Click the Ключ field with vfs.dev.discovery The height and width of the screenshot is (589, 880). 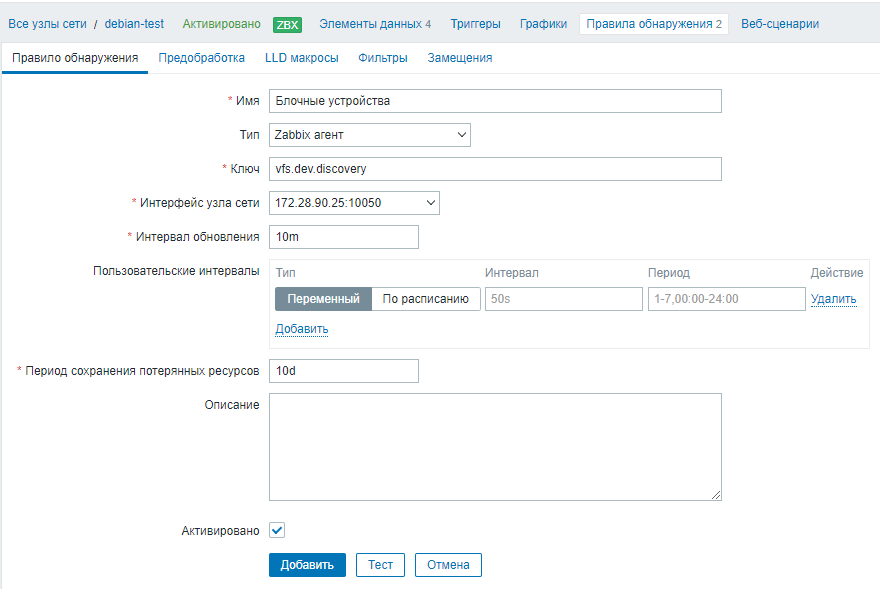(496, 169)
